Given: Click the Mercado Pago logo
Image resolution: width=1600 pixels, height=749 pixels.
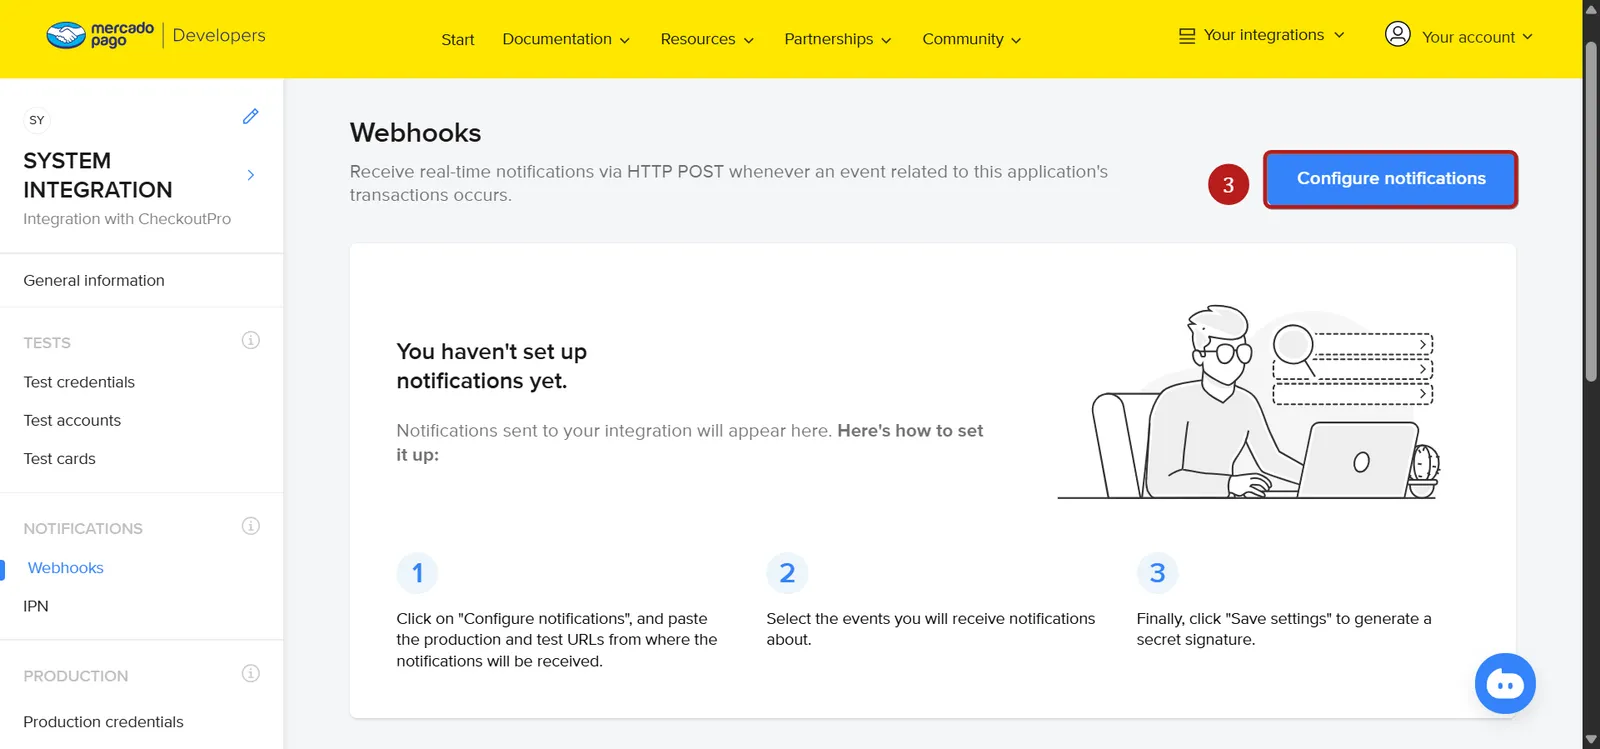Looking at the screenshot, I should pyautogui.click(x=100, y=35).
